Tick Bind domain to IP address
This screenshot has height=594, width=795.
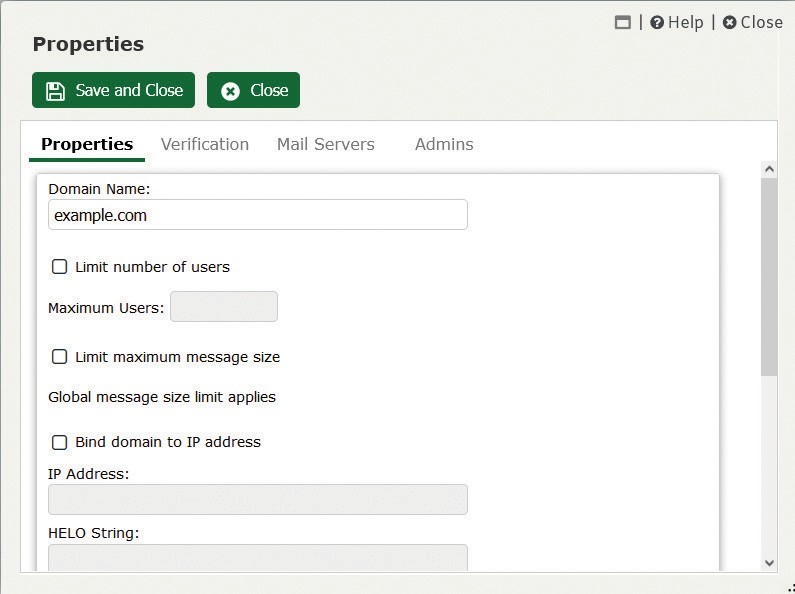(x=59, y=442)
